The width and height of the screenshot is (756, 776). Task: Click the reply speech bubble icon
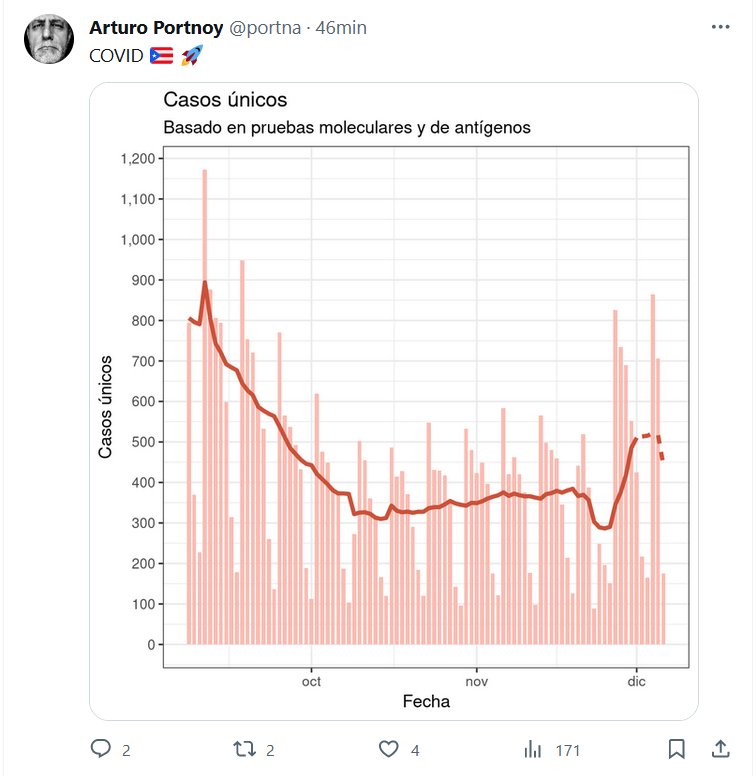click(x=101, y=749)
